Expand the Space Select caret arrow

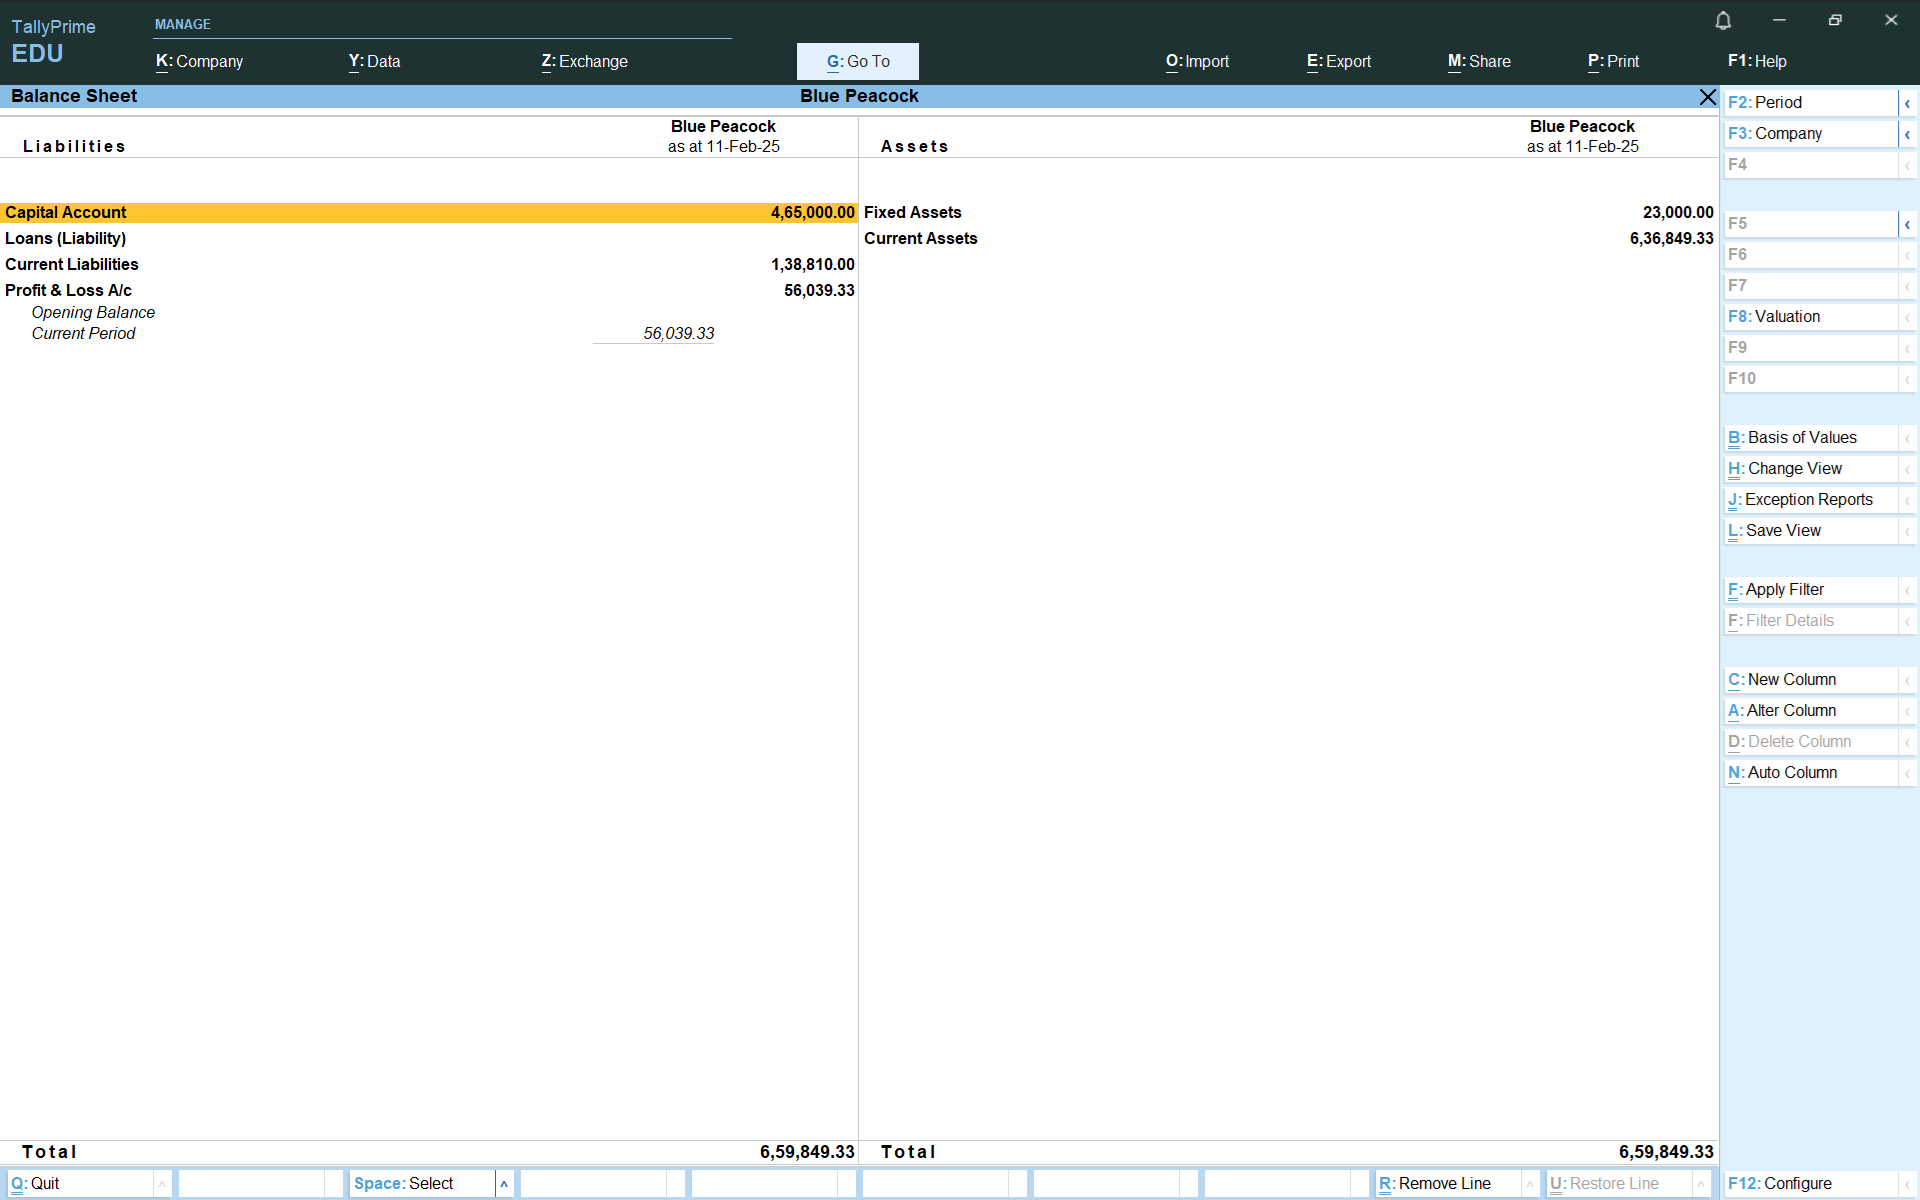504,1184
